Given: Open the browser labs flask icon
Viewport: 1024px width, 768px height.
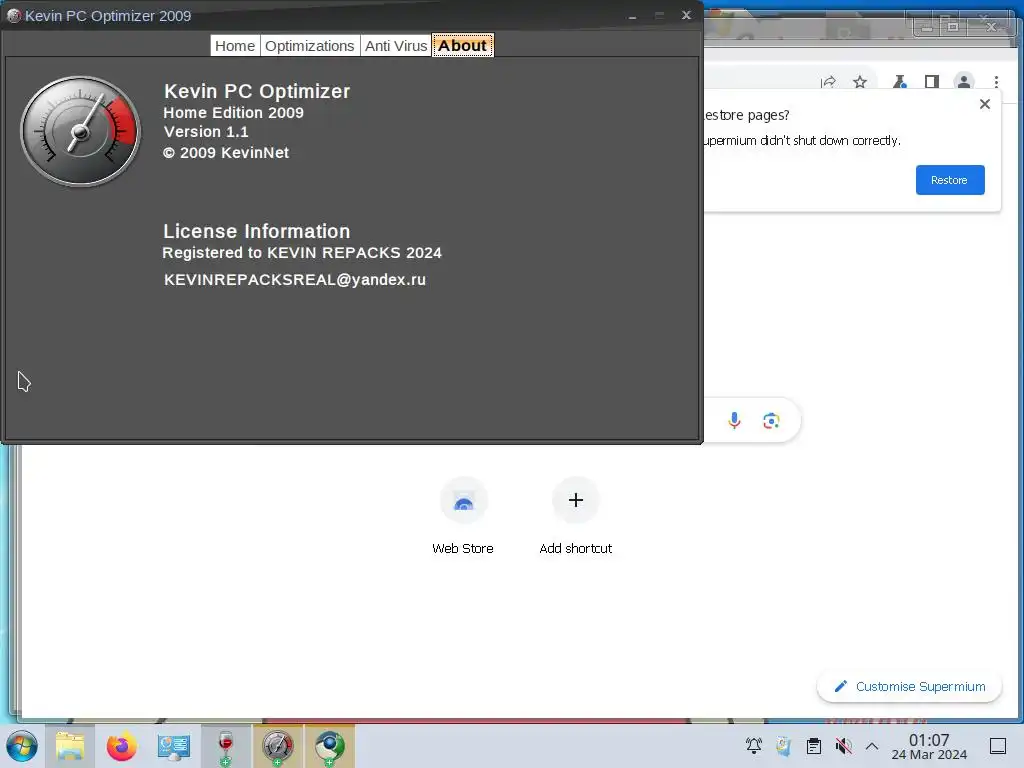Looking at the screenshot, I should [899, 82].
